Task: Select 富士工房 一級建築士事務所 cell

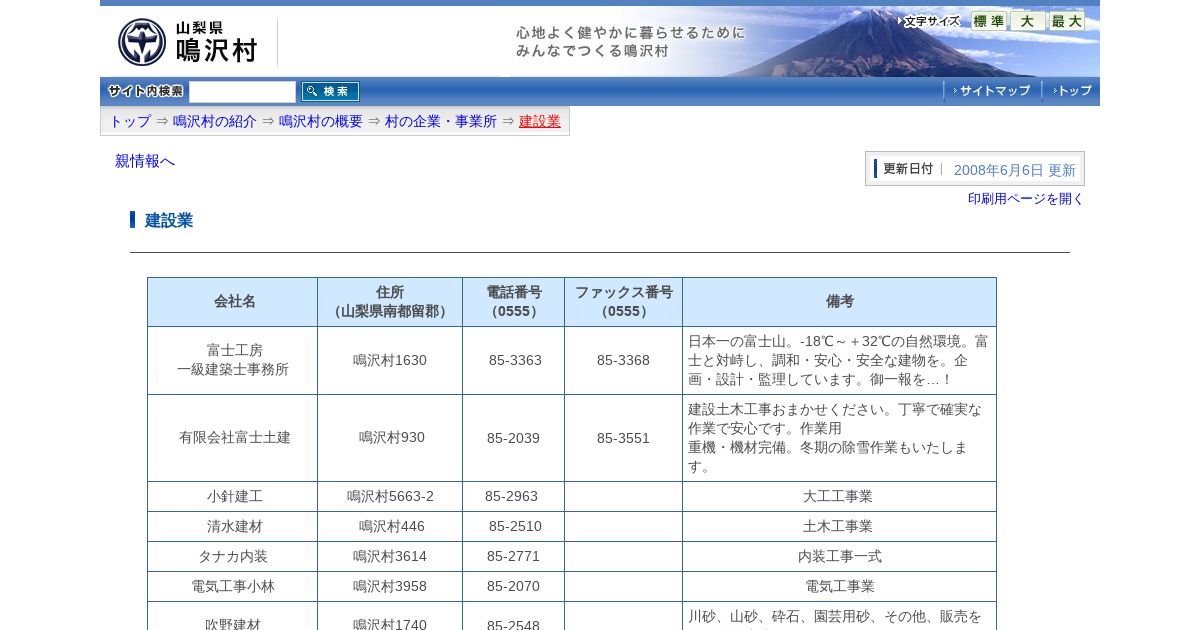Action: [233, 360]
